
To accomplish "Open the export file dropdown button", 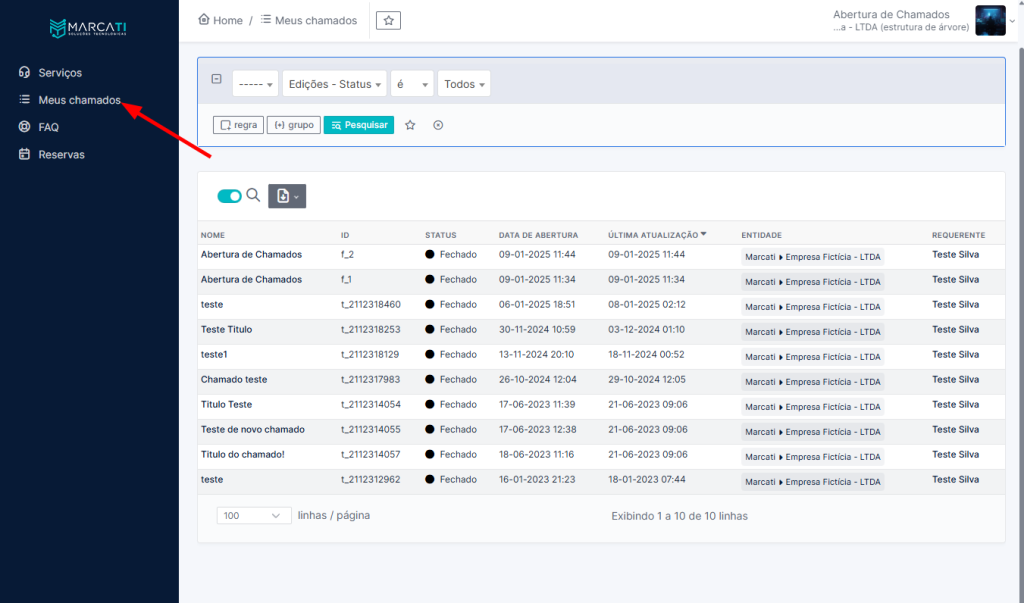I will click(287, 196).
